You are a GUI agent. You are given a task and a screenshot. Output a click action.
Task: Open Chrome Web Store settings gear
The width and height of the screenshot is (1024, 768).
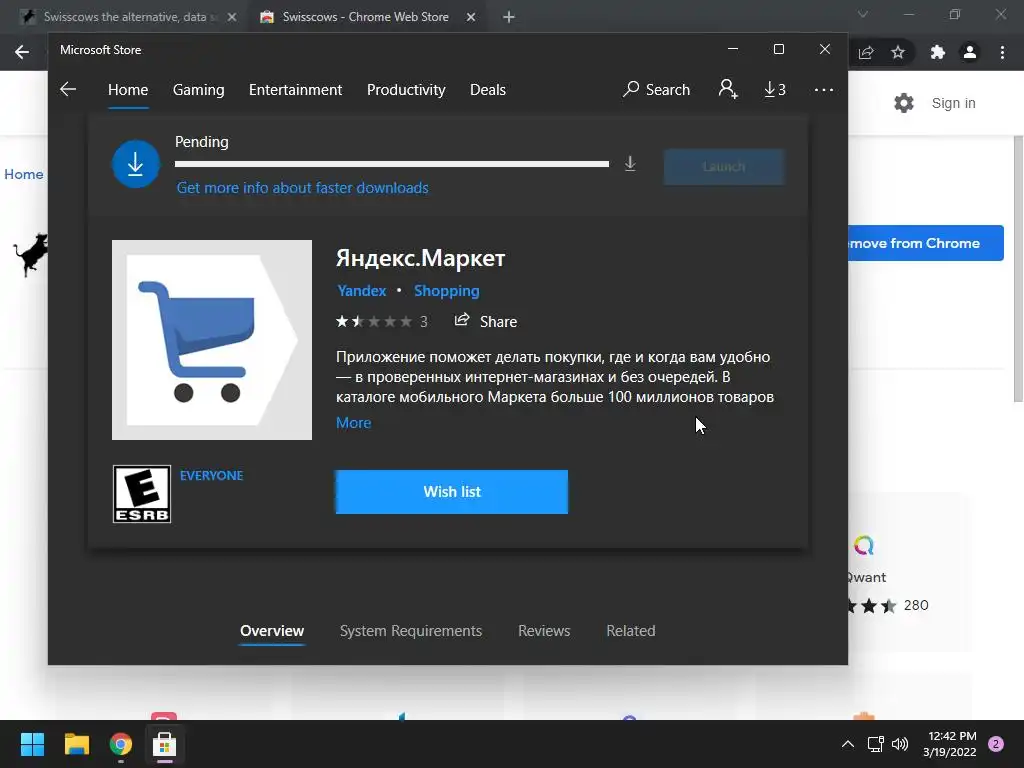904,103
